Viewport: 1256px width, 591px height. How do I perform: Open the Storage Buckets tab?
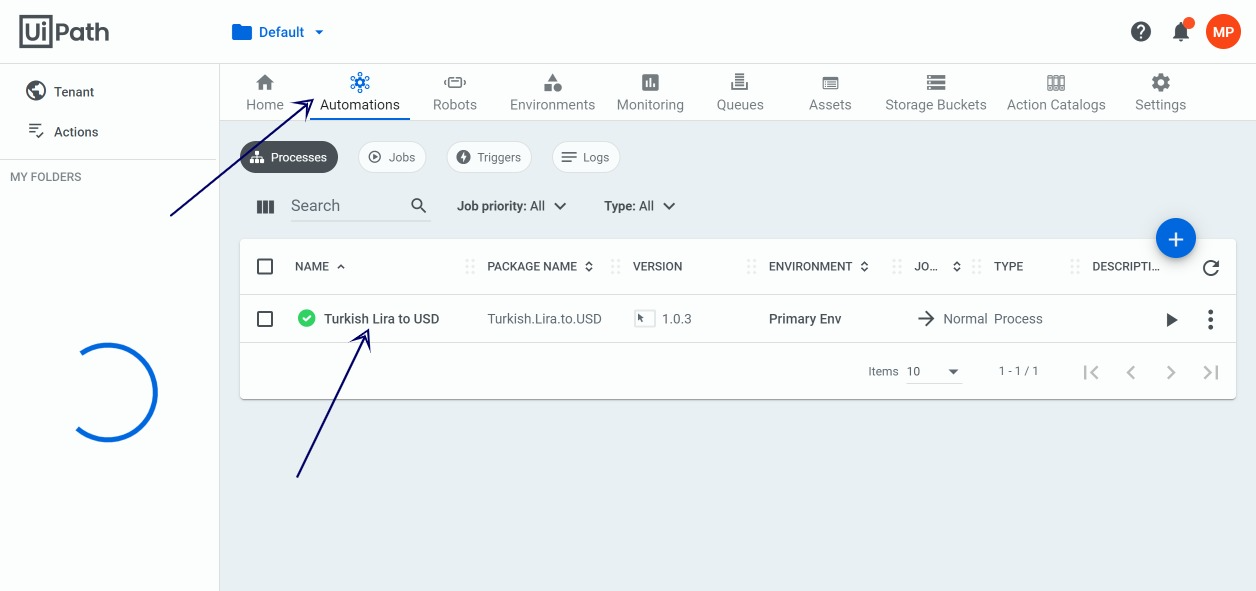[x=936, y=92]
